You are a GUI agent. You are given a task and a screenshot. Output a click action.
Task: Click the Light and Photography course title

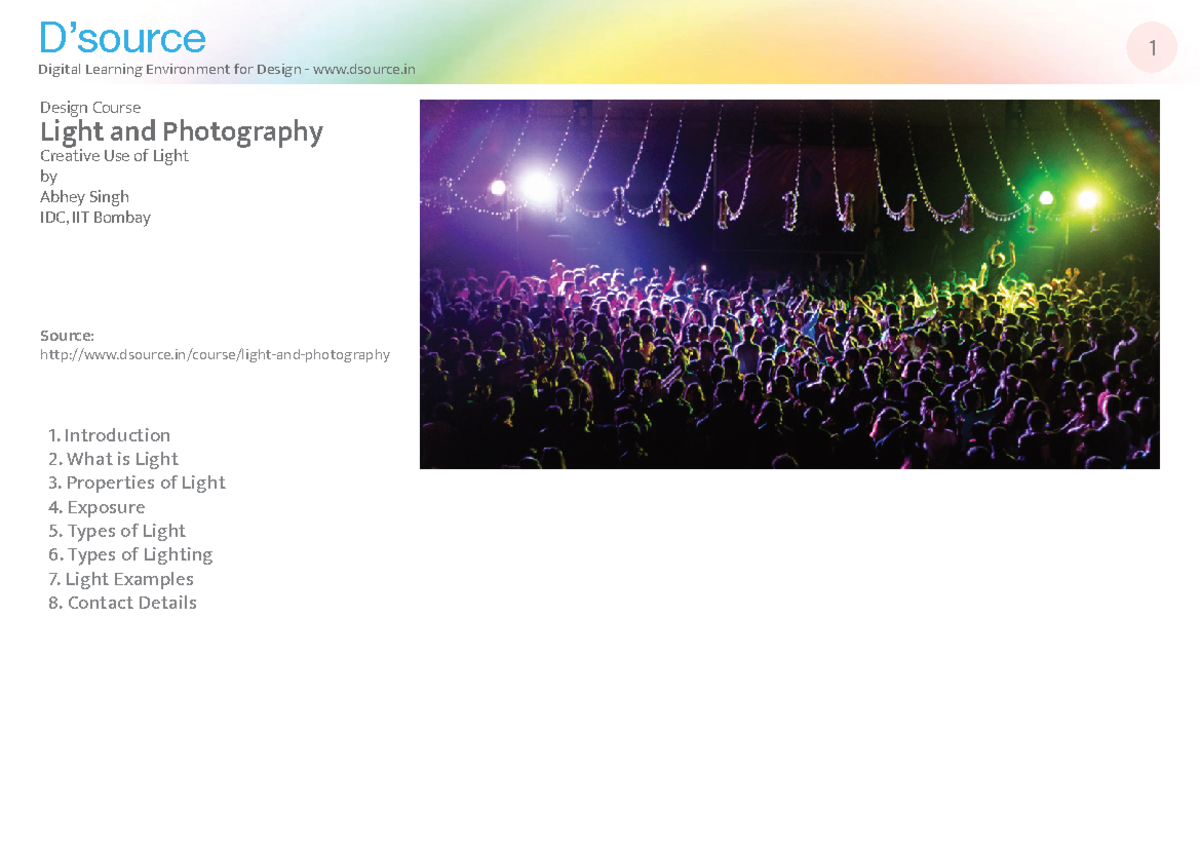click(180, 131)
